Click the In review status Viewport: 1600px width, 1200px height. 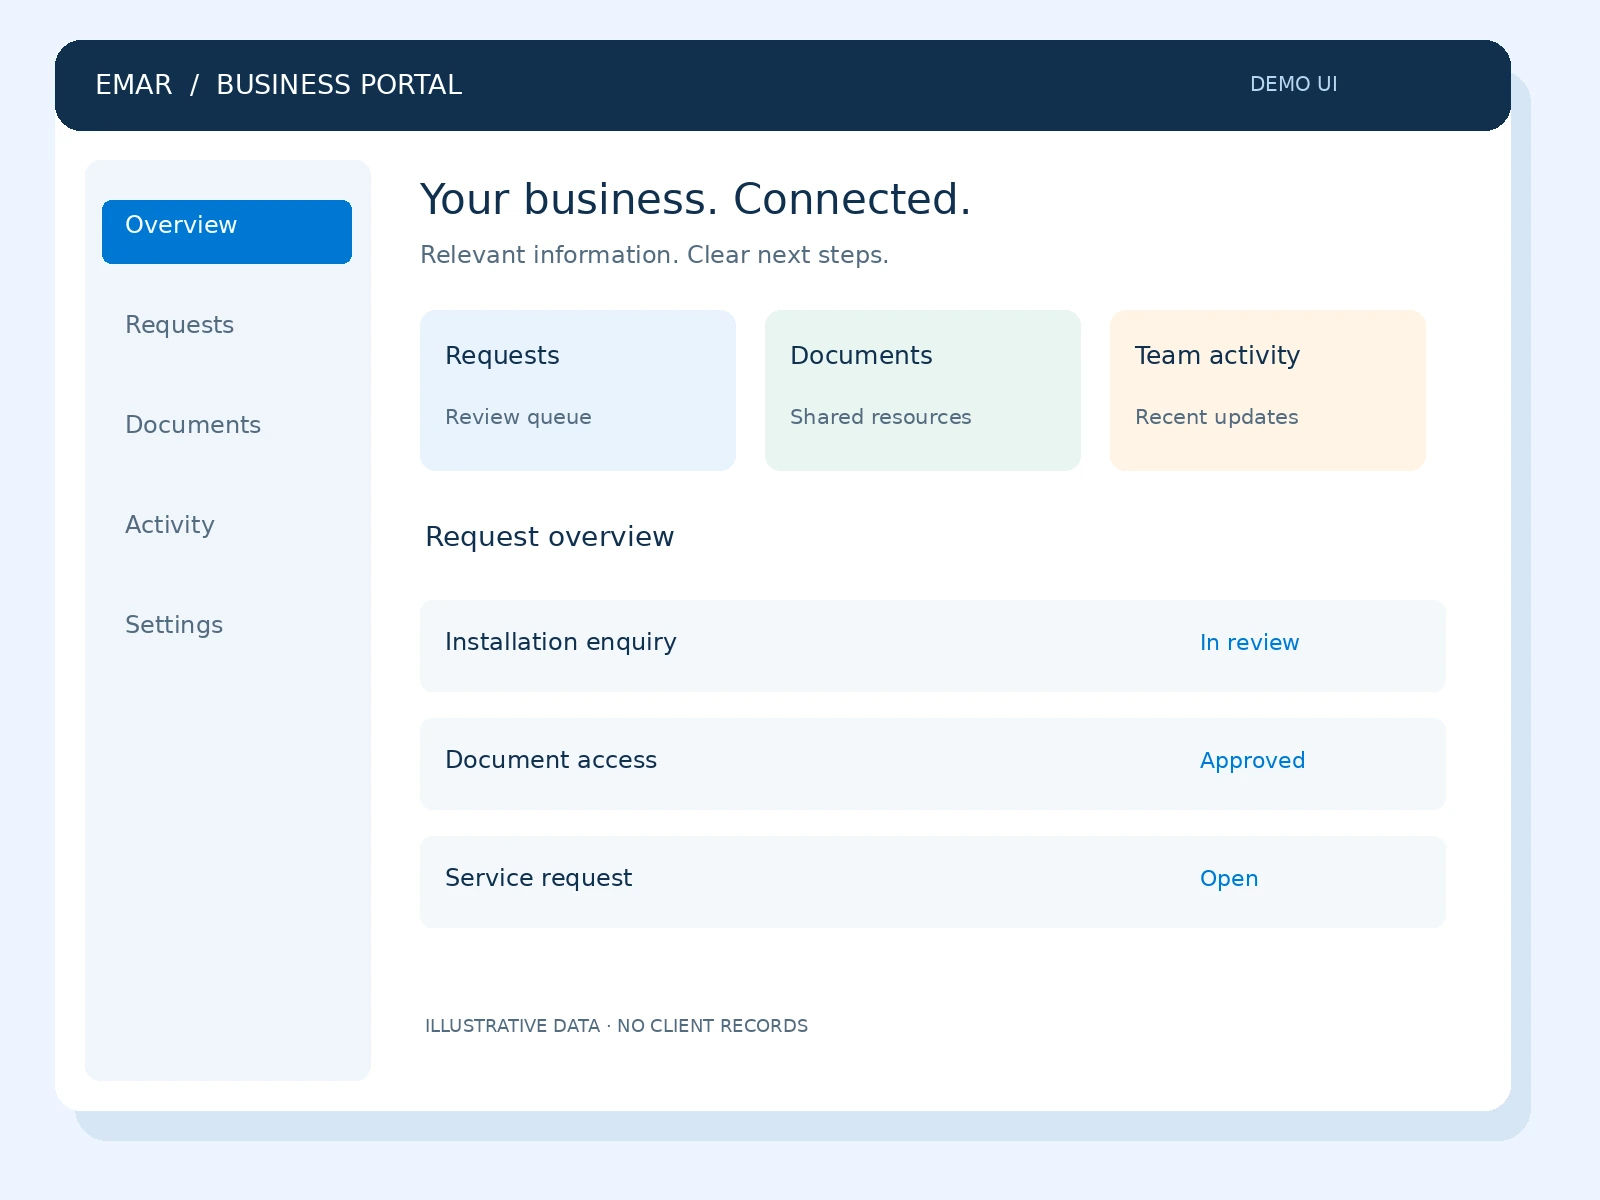[x=1249, y=643]
